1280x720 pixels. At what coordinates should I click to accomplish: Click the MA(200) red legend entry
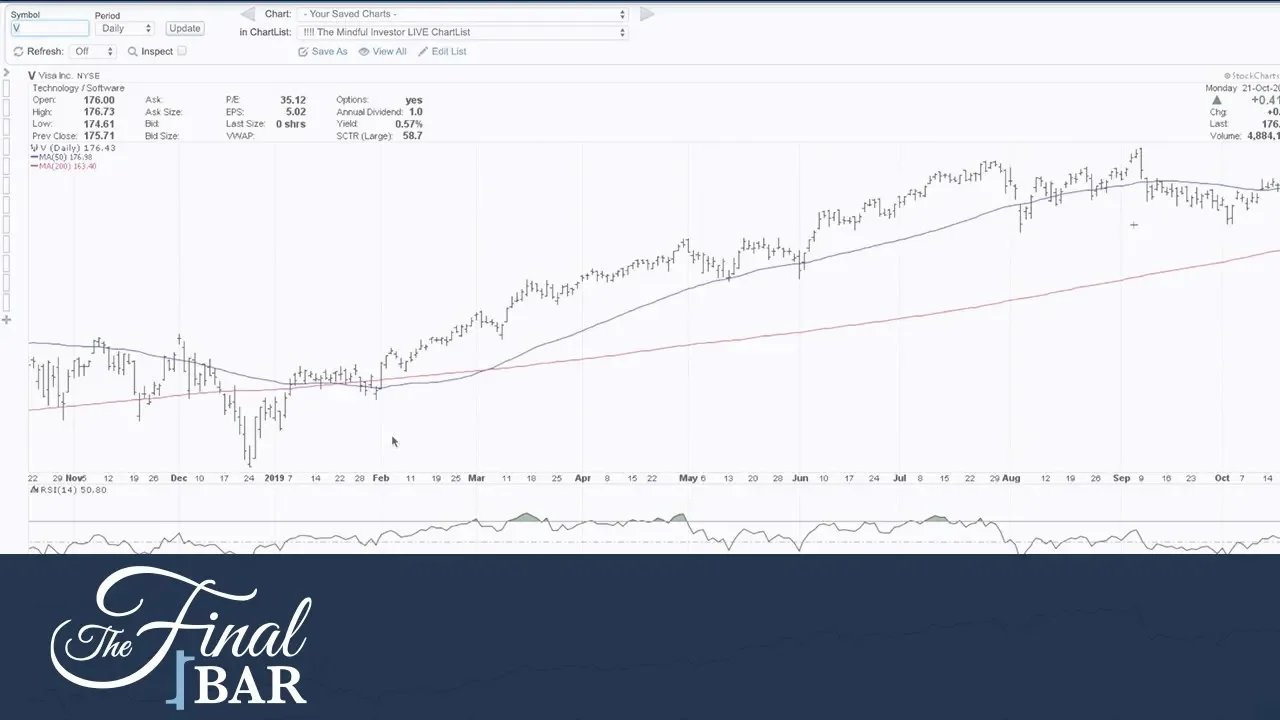click(64, 166)
